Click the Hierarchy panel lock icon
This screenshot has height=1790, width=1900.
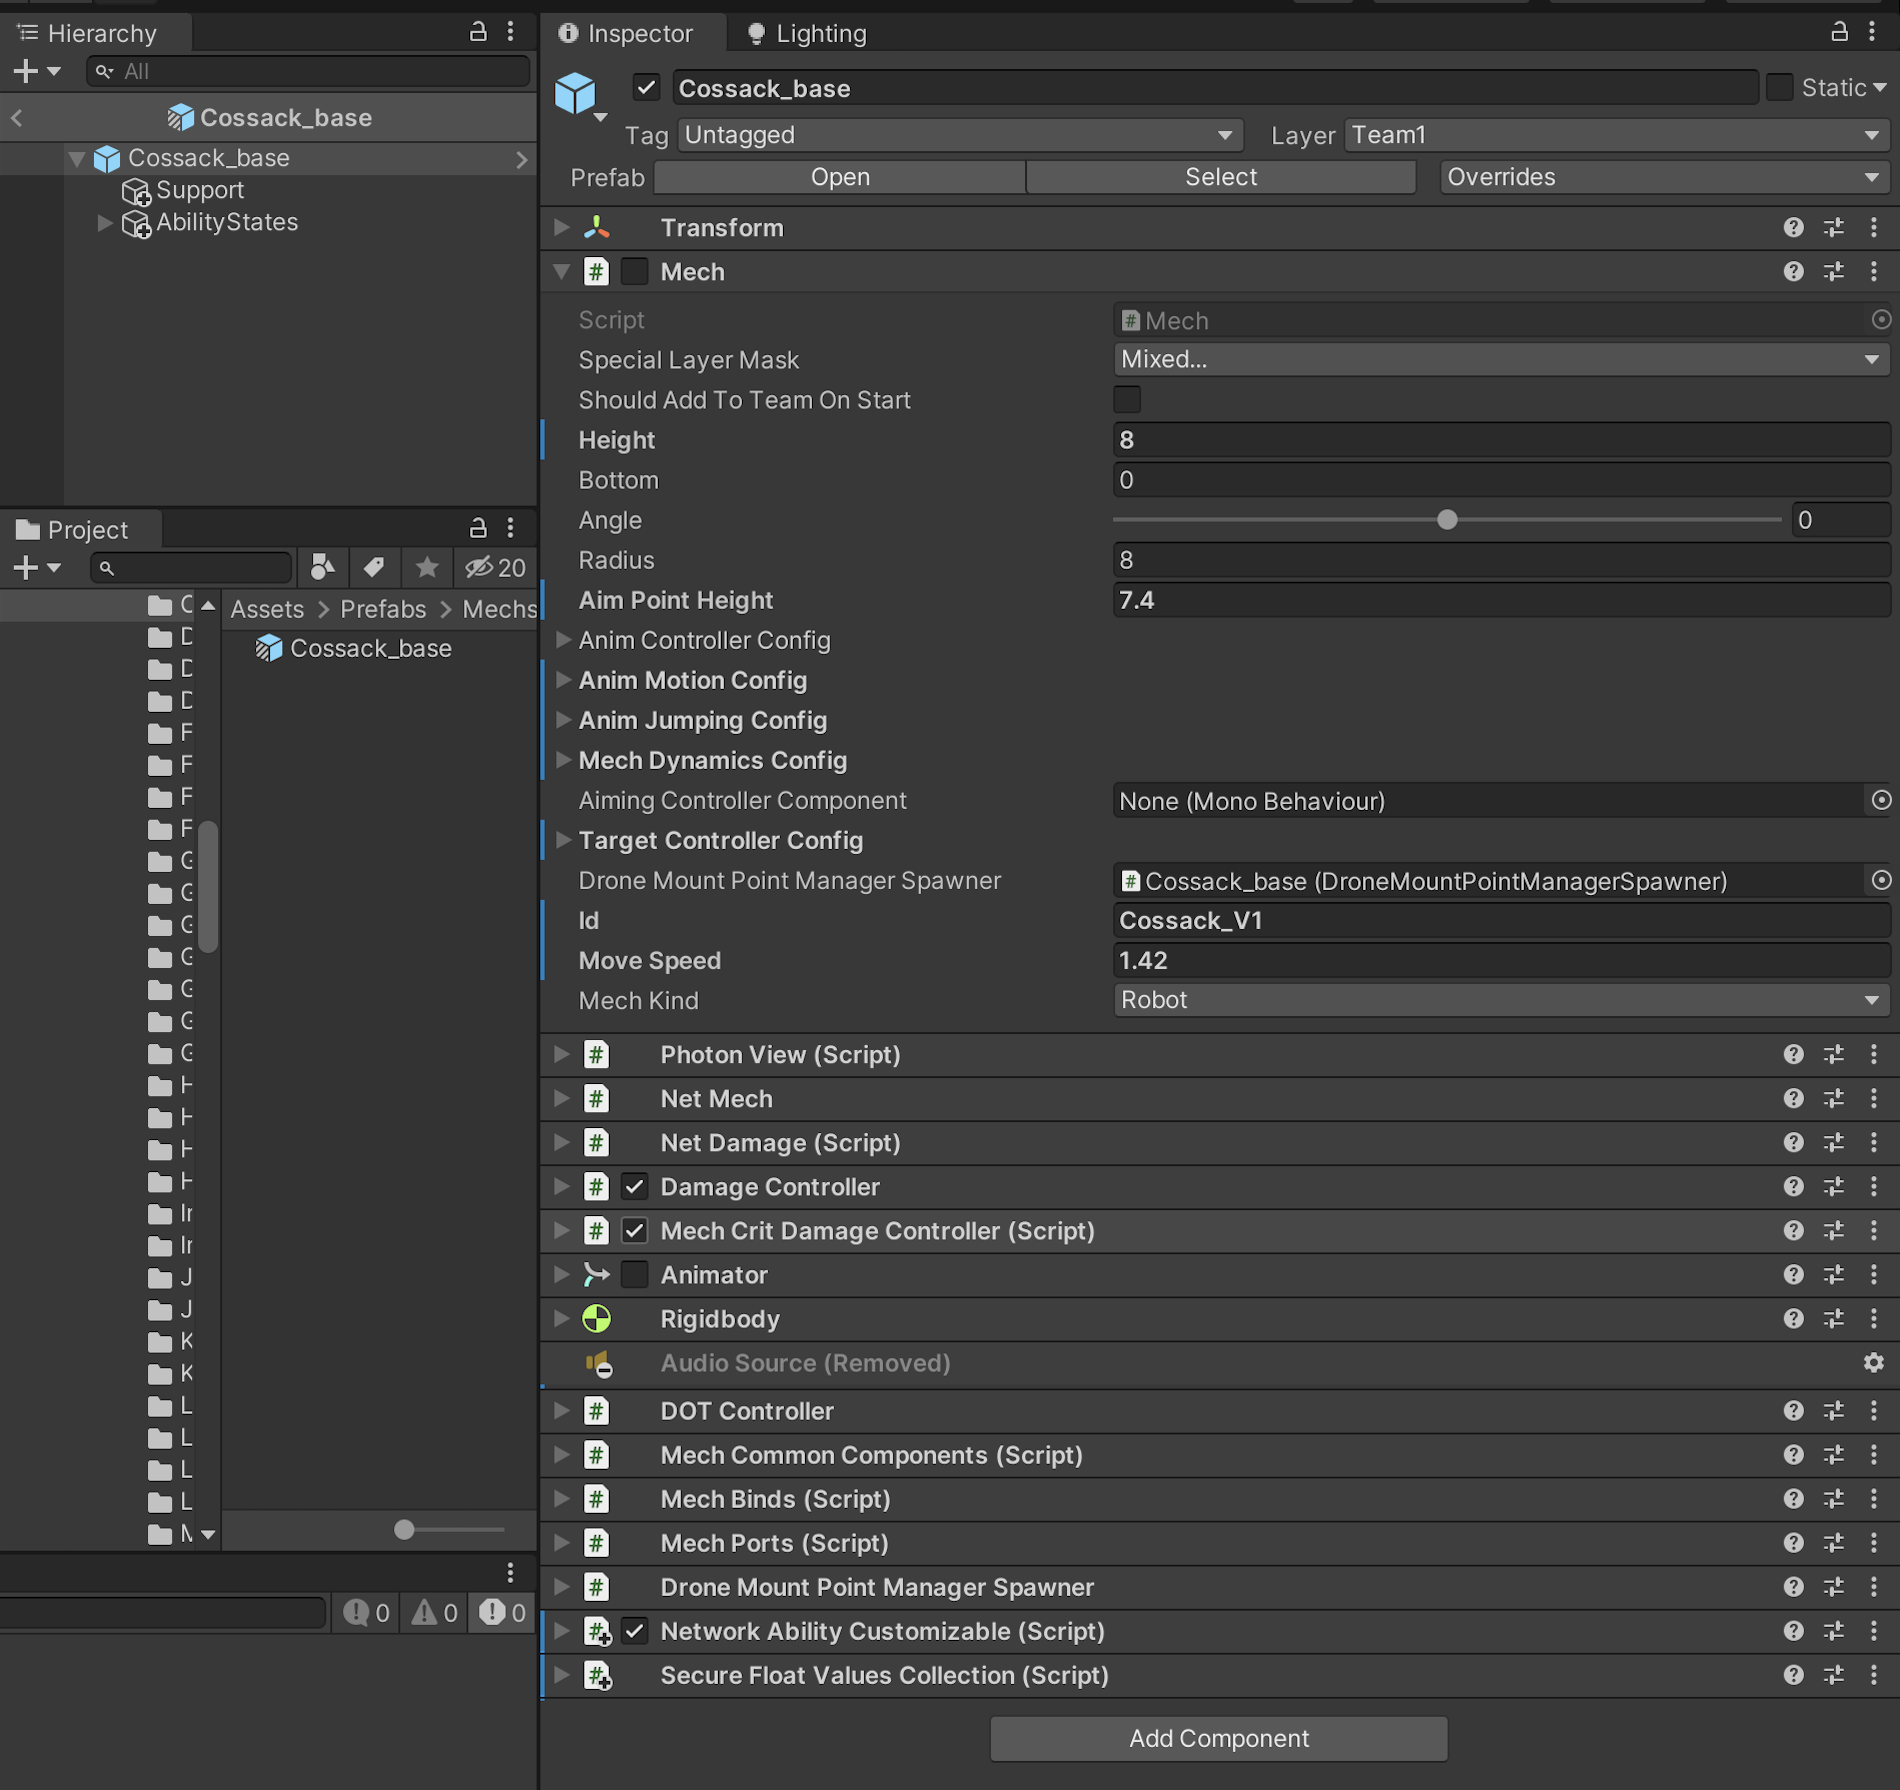[x=478, y=32]
